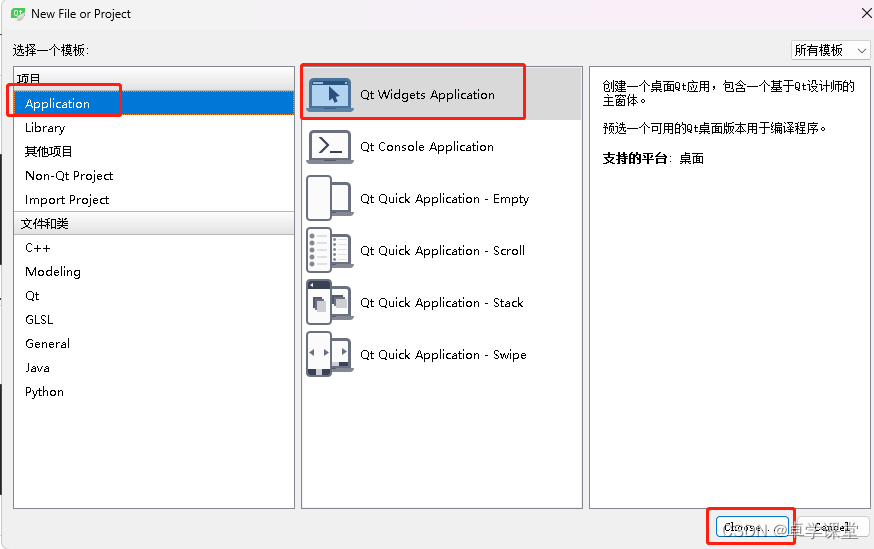Screen dimensions: 874x549
Task: Select the C++ files category
Action: tap(154, 247)
